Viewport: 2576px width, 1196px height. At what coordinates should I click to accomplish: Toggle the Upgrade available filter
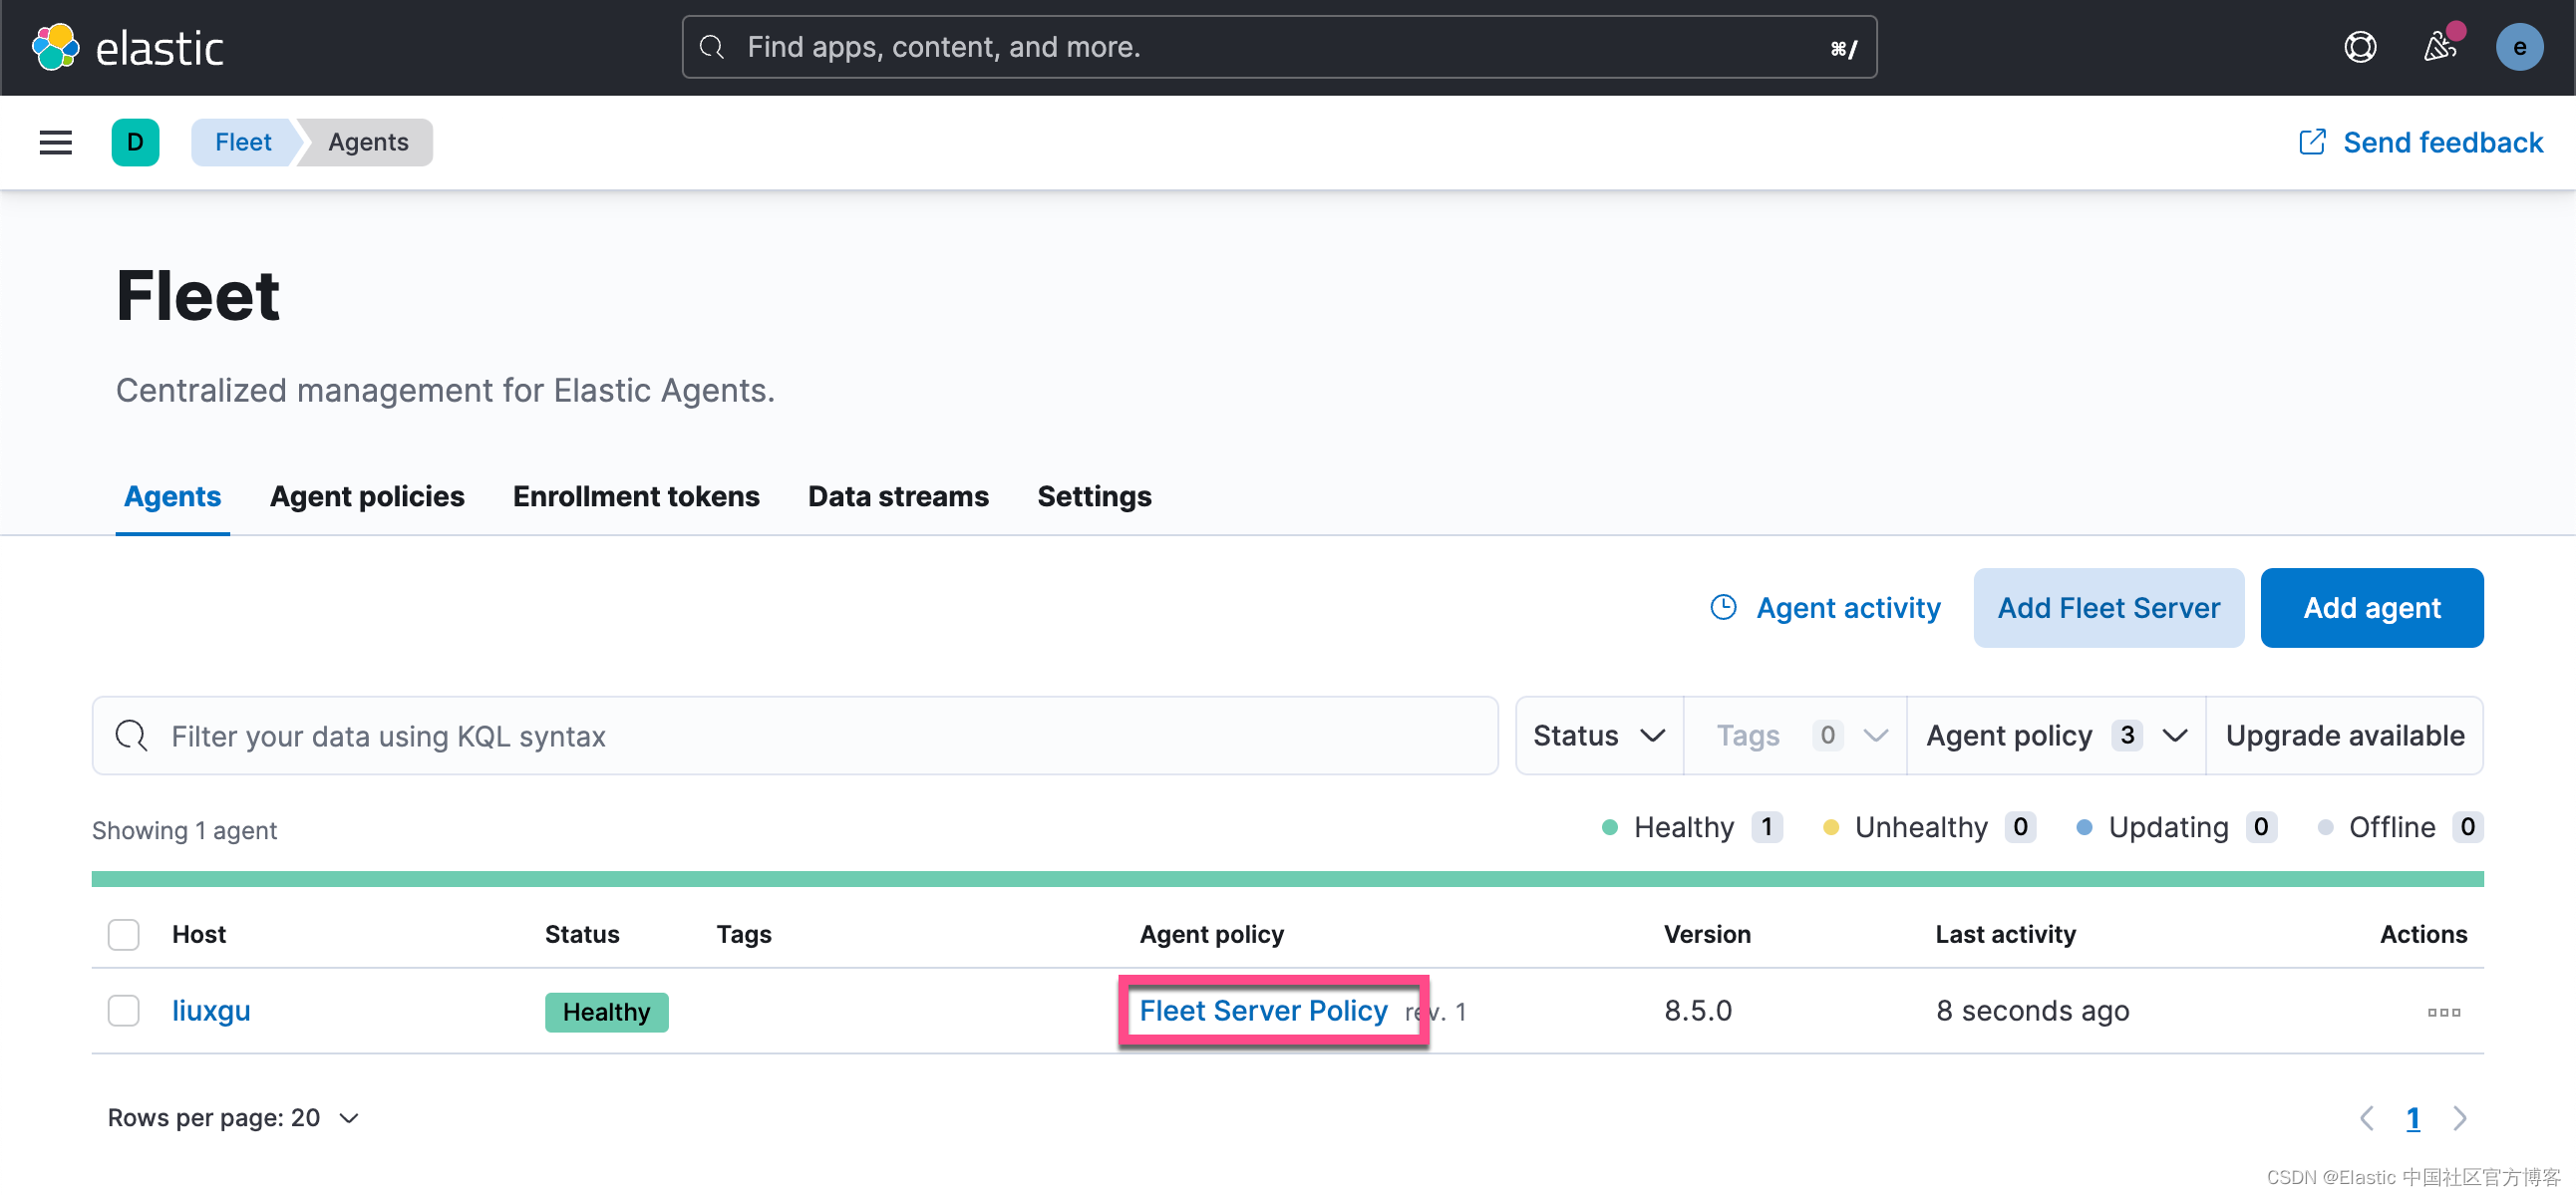(2344, 735)
